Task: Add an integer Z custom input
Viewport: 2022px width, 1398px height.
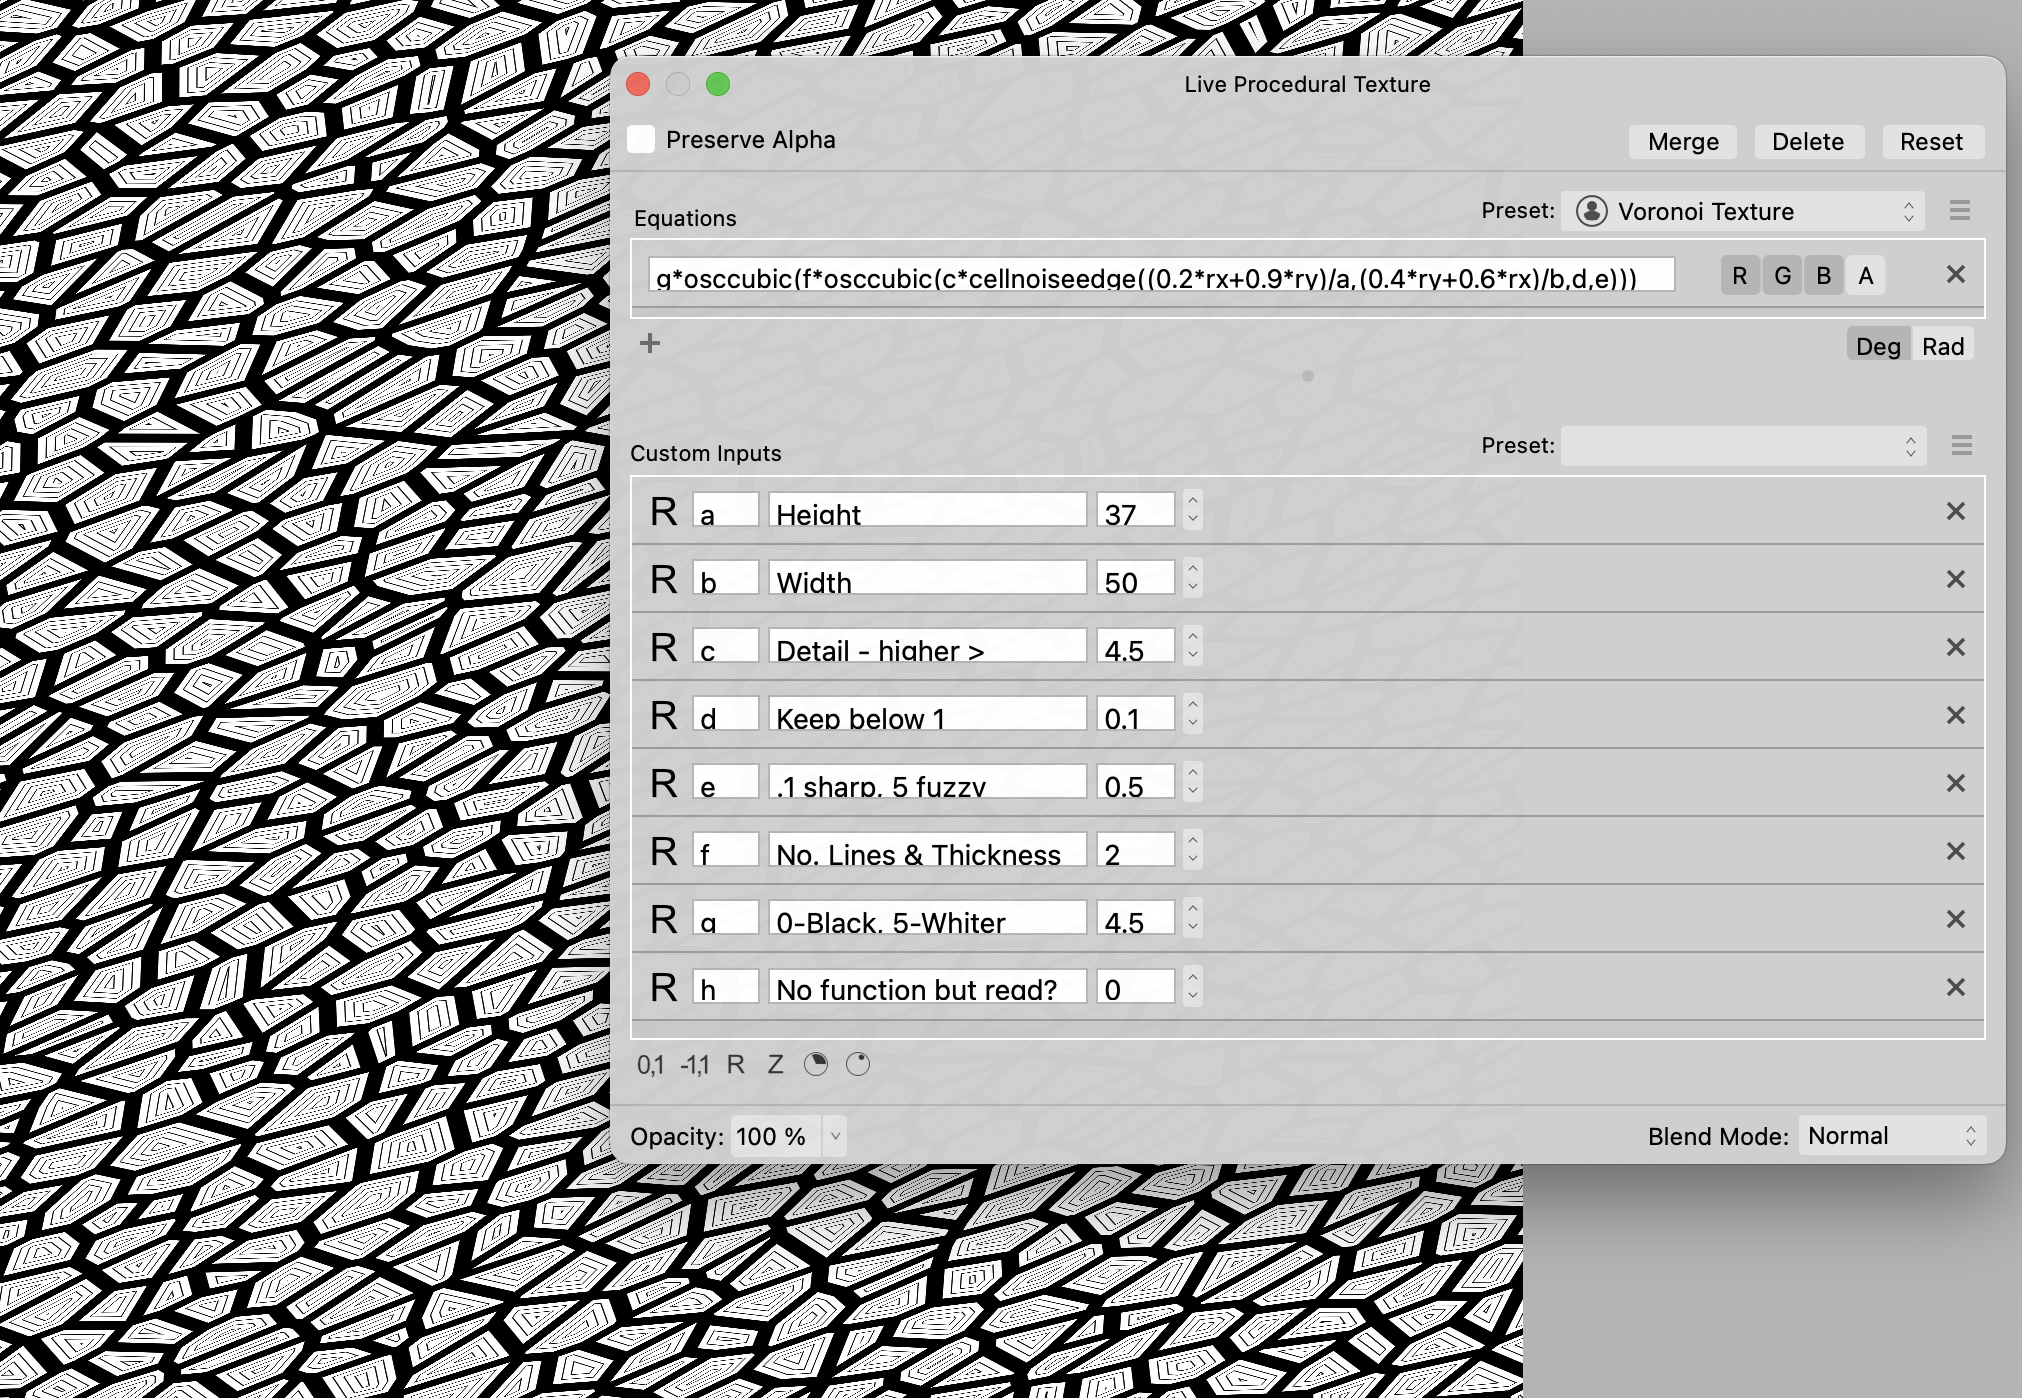Action: point(775,1065)
